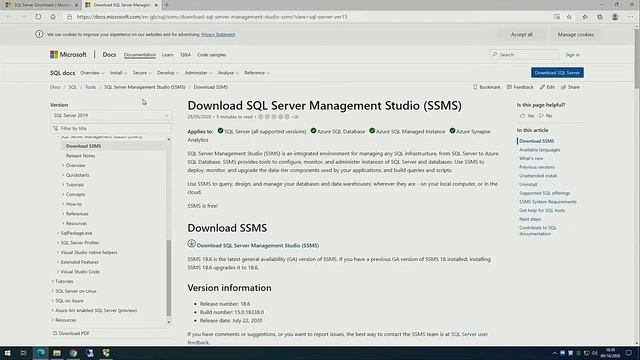
Task: Open Feedback on the page
Action: pyautogui.click(x=520, y=87)
